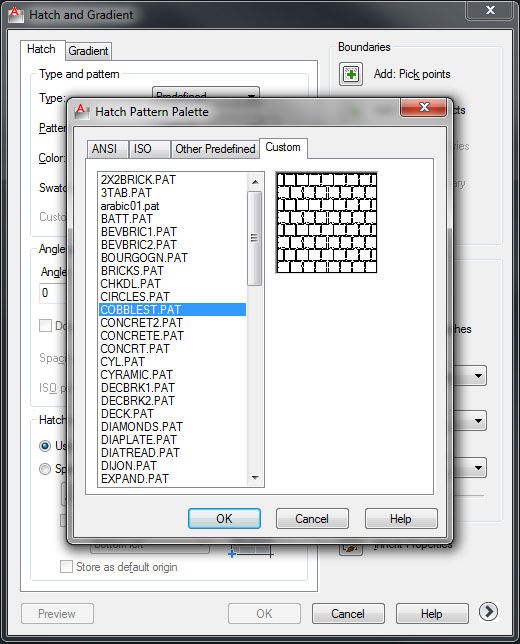
Task: Select DIAPLATE.PAT pattern
Action: [173, 439]
